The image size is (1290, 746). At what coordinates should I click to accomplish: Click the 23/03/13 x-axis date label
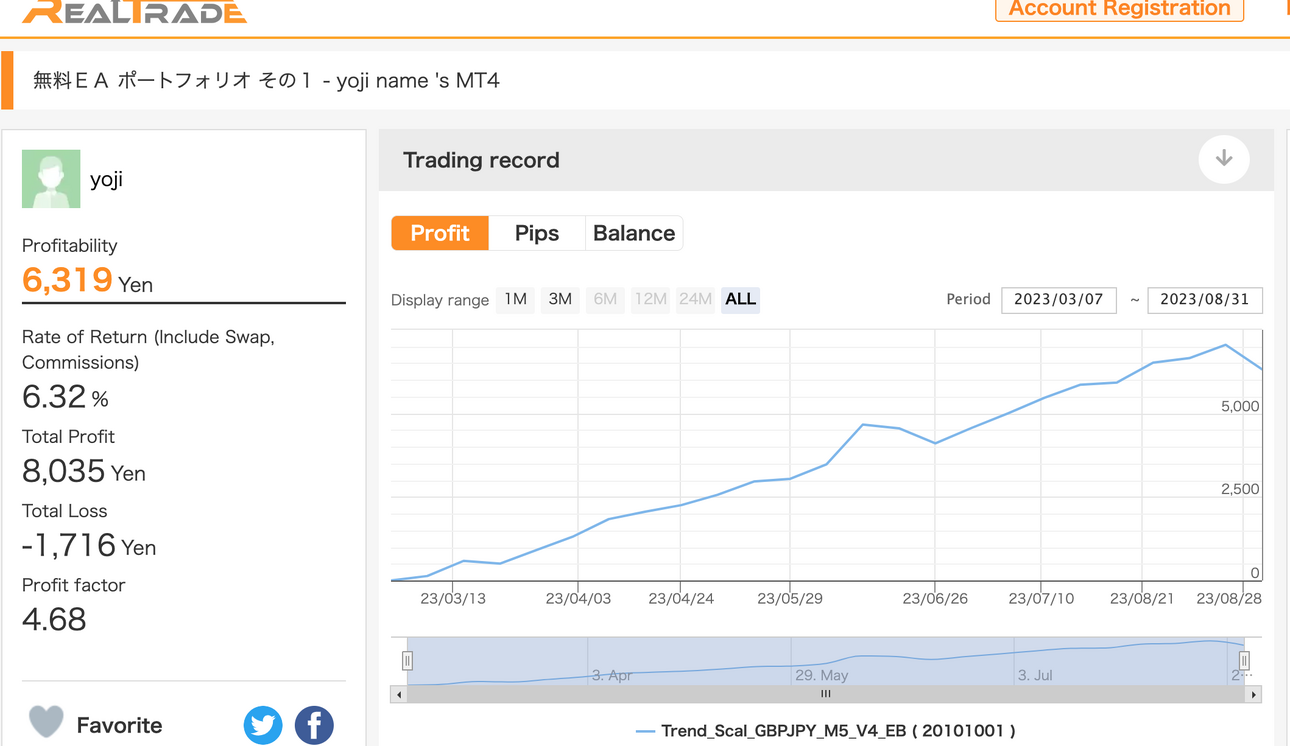coord(453,598)
